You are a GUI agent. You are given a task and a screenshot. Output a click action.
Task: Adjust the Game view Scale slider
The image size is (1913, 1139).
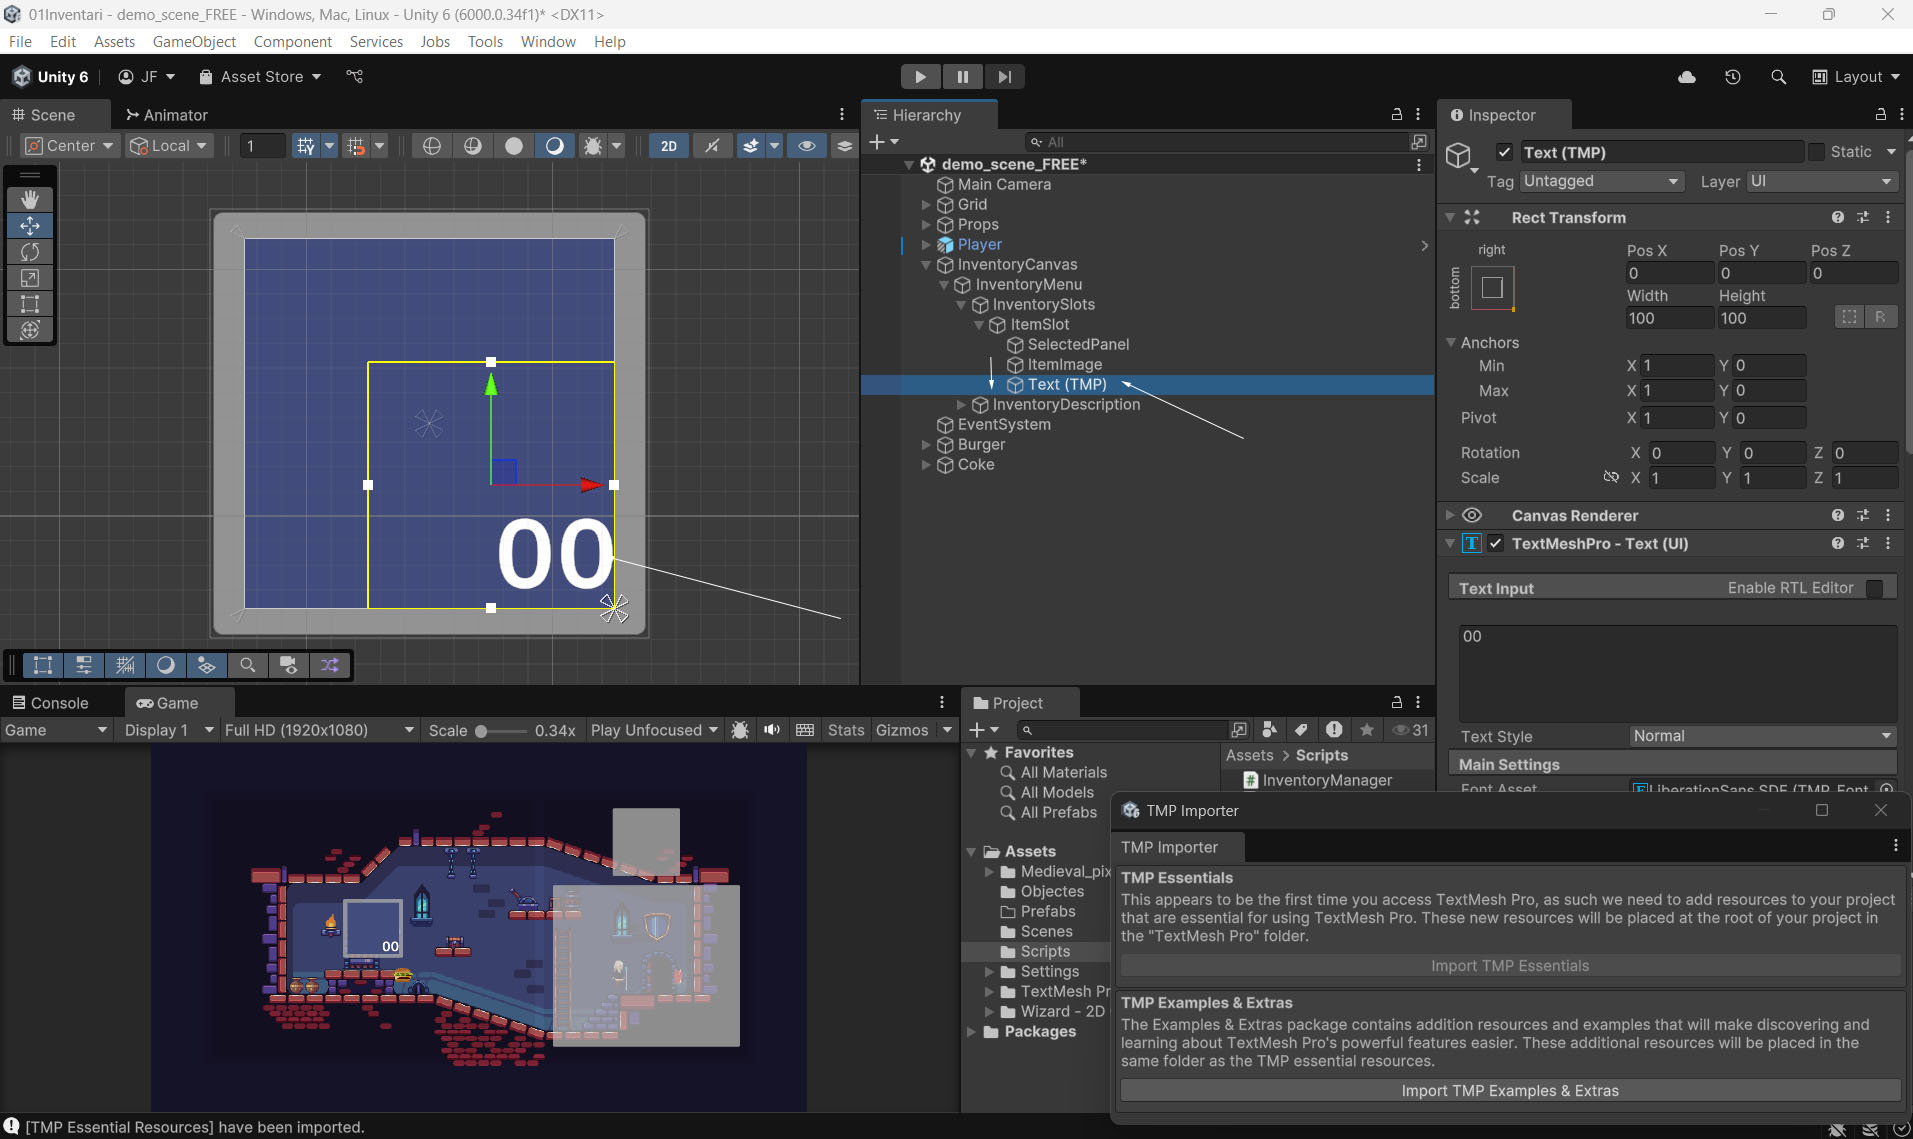(x=482, y=731)
